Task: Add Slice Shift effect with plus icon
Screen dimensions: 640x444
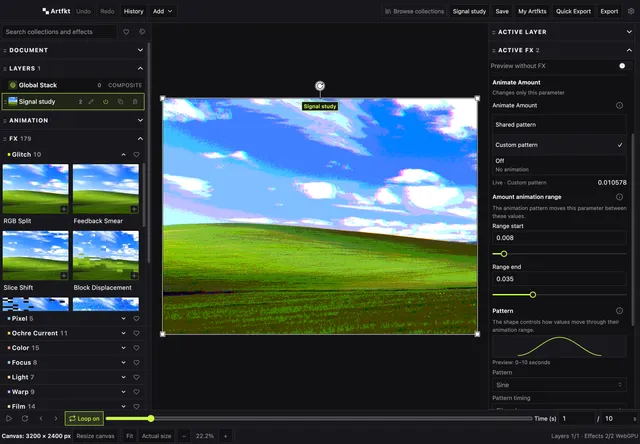Action: [x=64, y=276]
